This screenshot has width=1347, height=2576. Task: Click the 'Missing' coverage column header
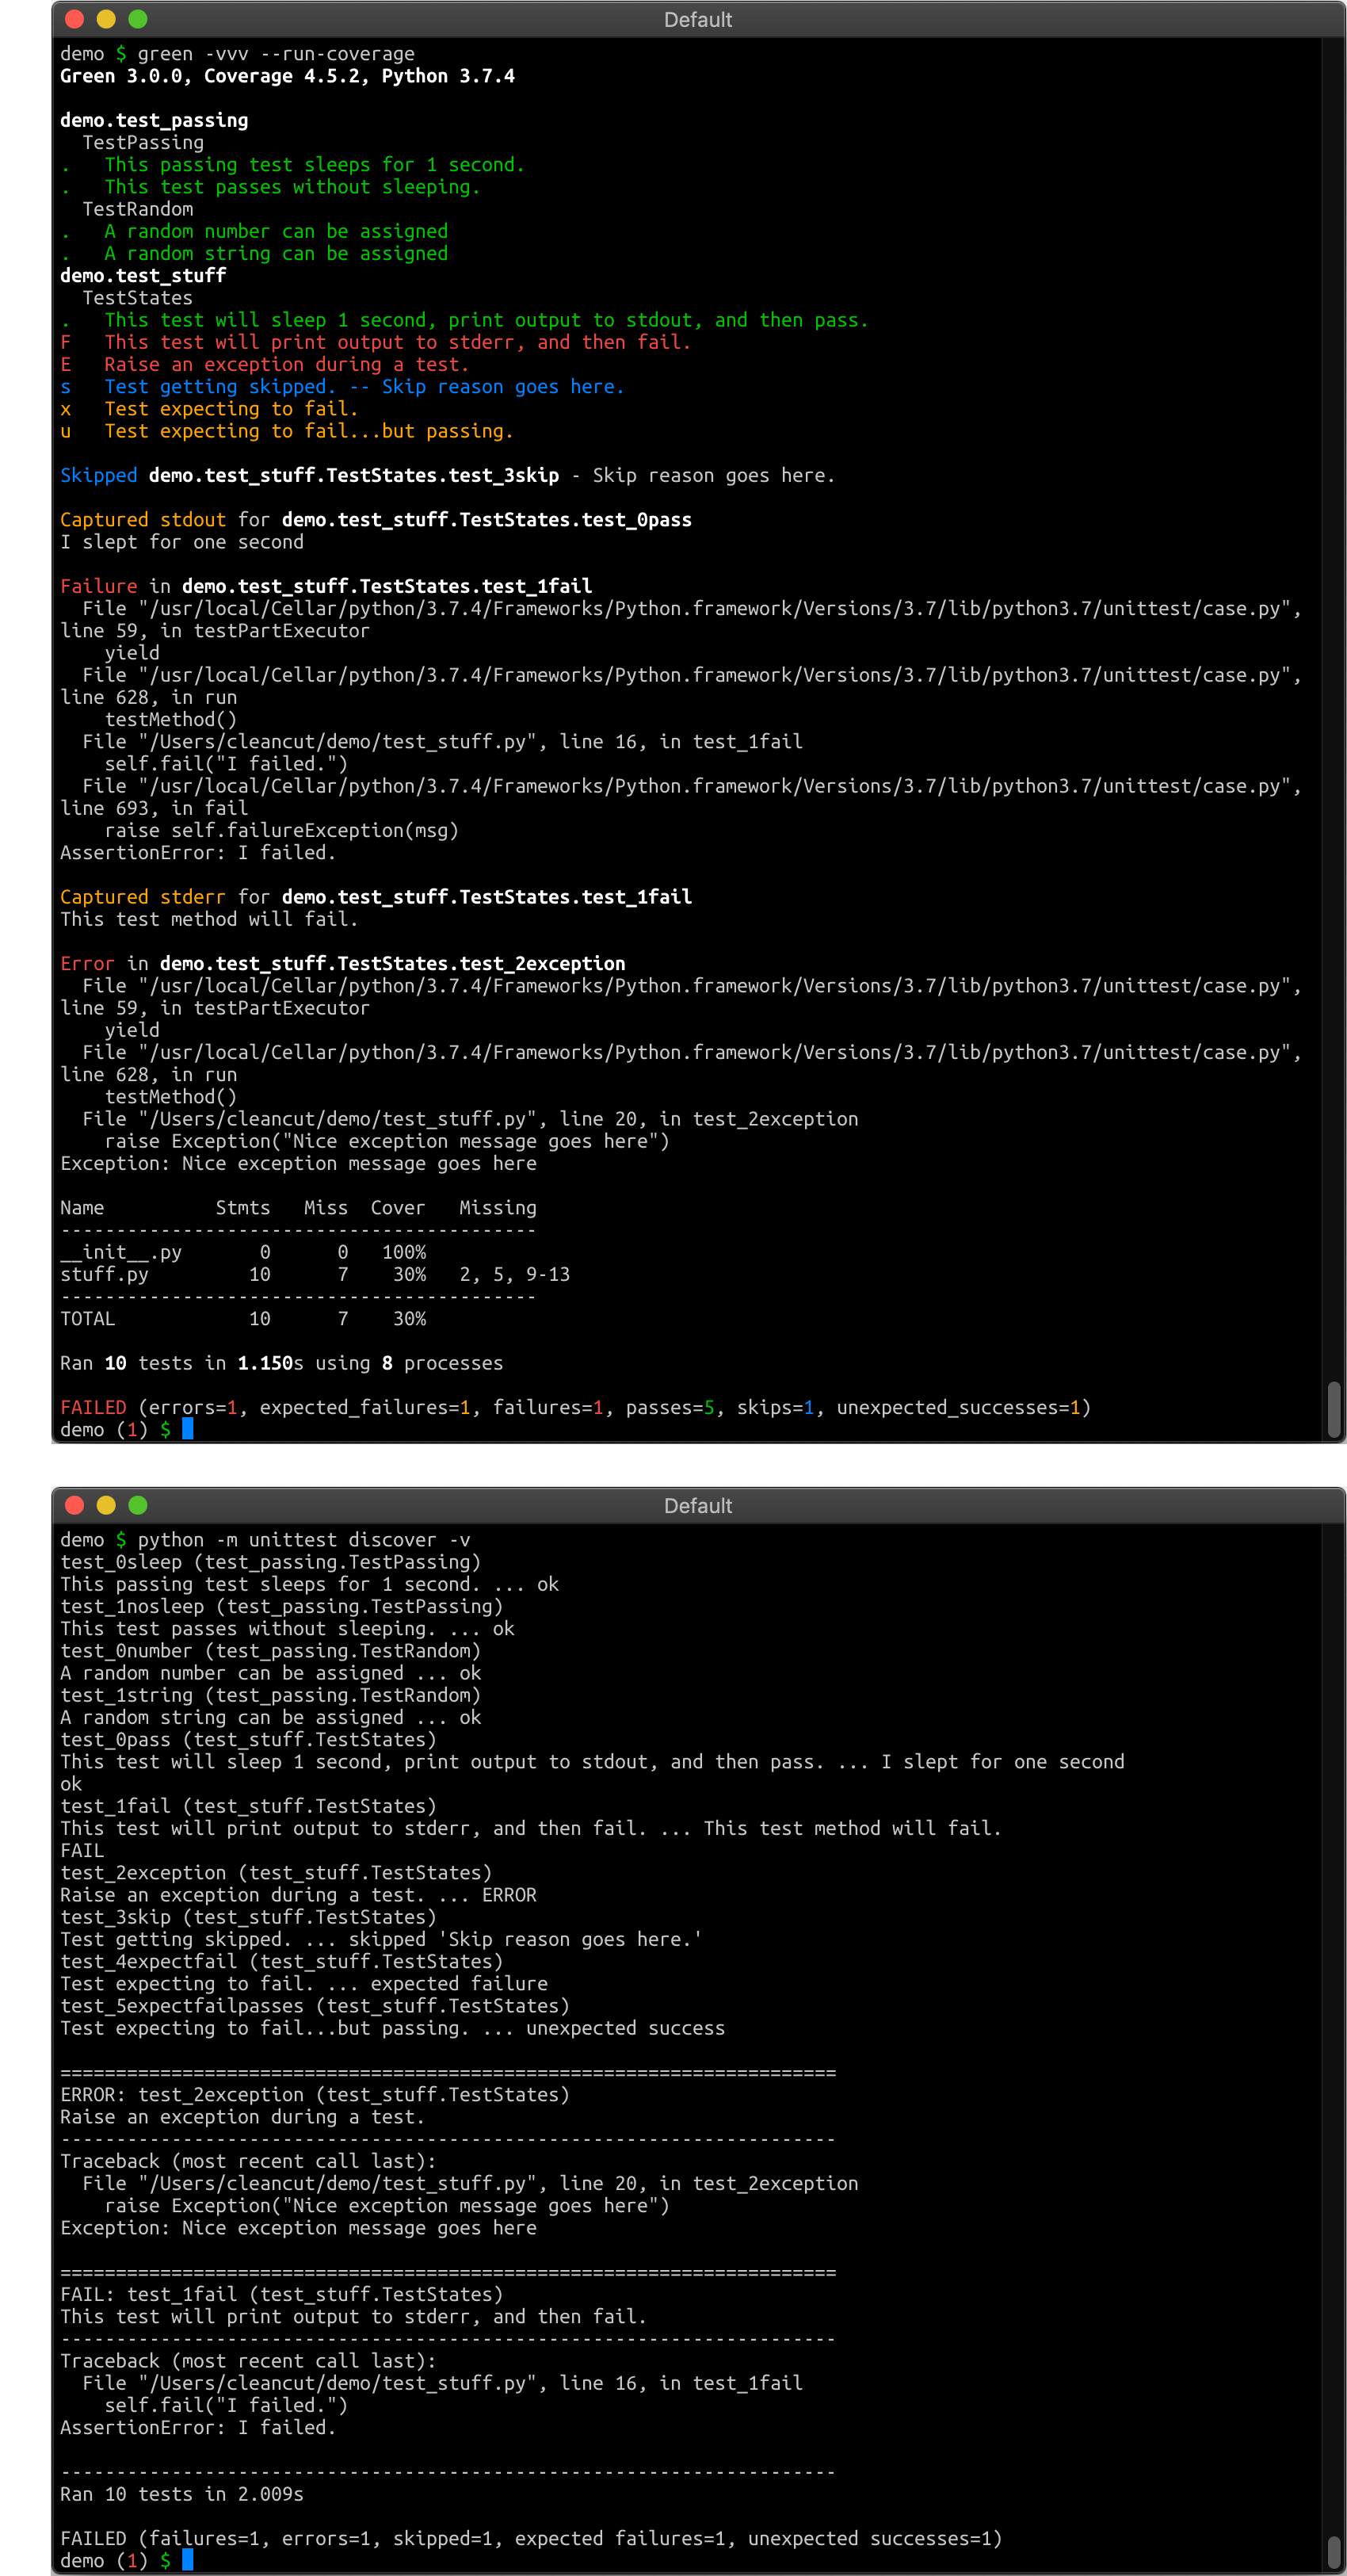pyautogui.click(x=498, y=1207)
